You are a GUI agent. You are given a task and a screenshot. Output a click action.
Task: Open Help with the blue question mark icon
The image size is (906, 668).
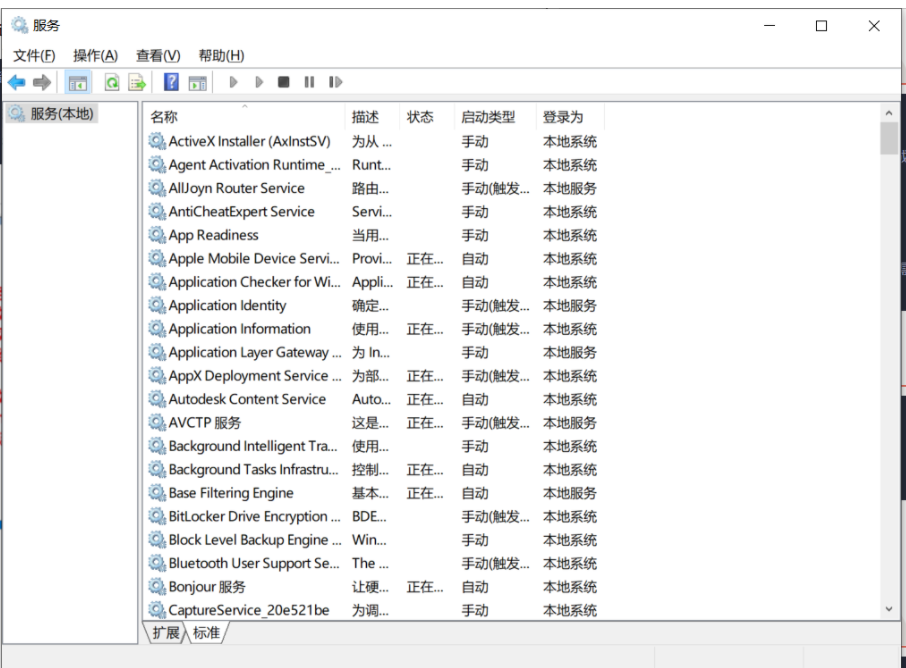click(x=171, y=82)
